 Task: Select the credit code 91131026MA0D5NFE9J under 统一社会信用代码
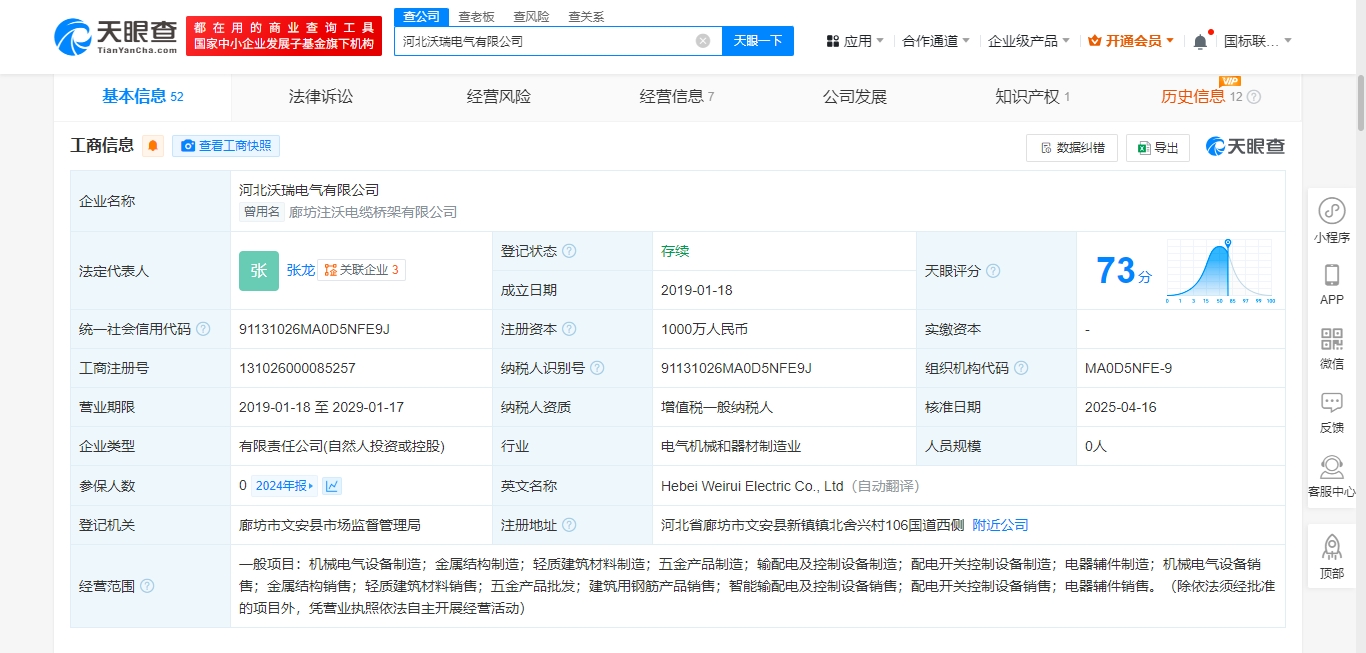click(x=314, y=329)
